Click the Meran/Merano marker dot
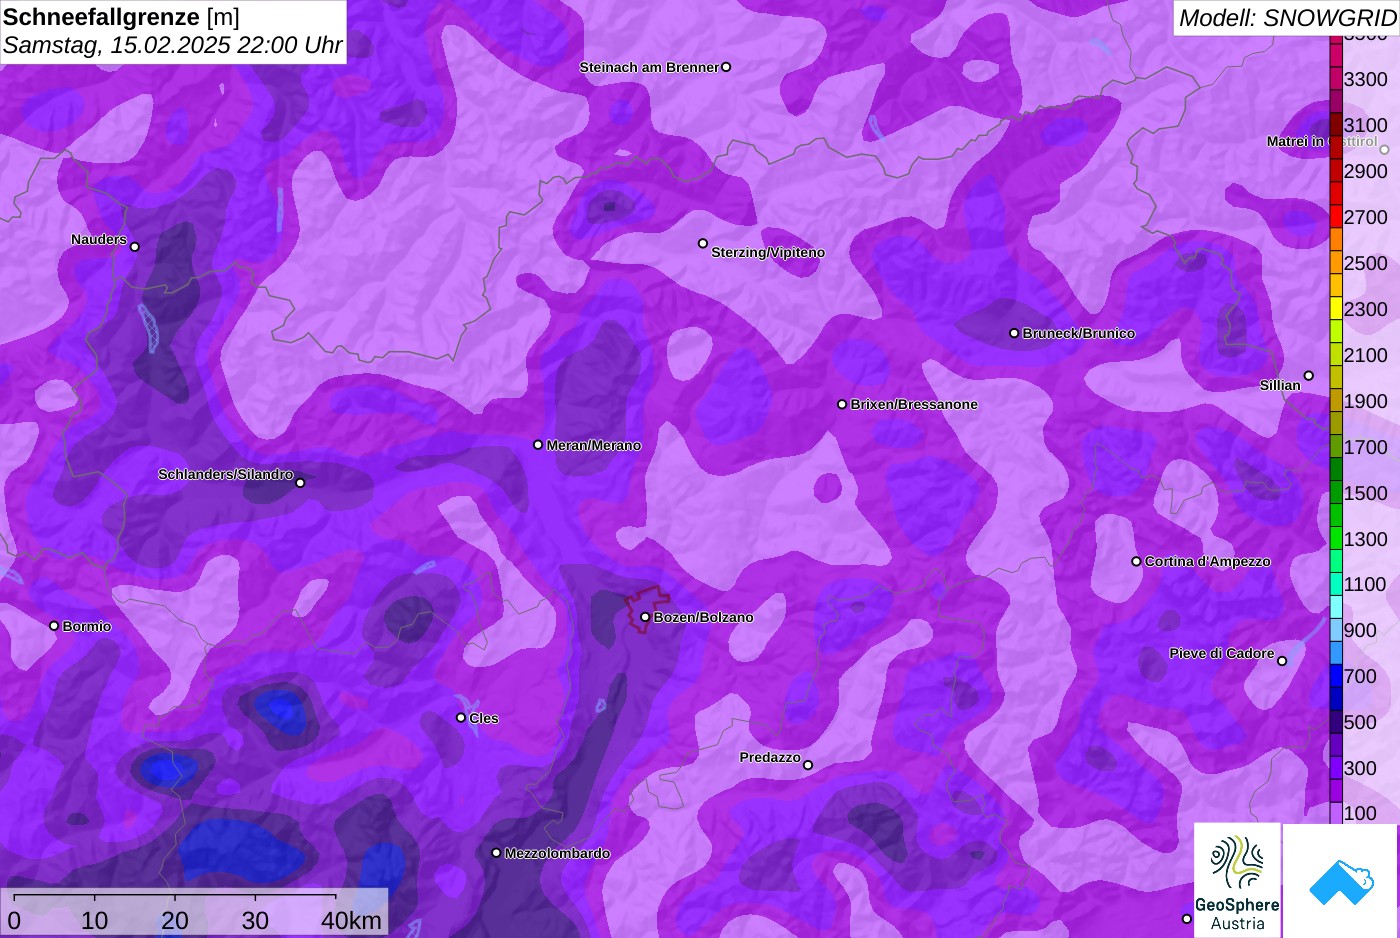 538,445
